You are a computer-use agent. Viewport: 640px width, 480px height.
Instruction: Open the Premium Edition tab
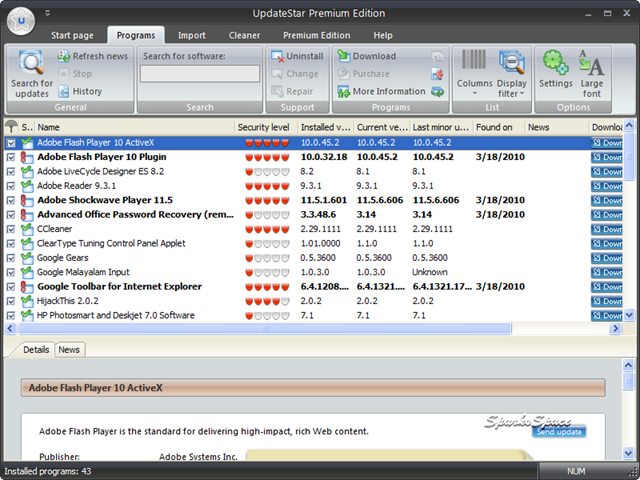(317, 36)
